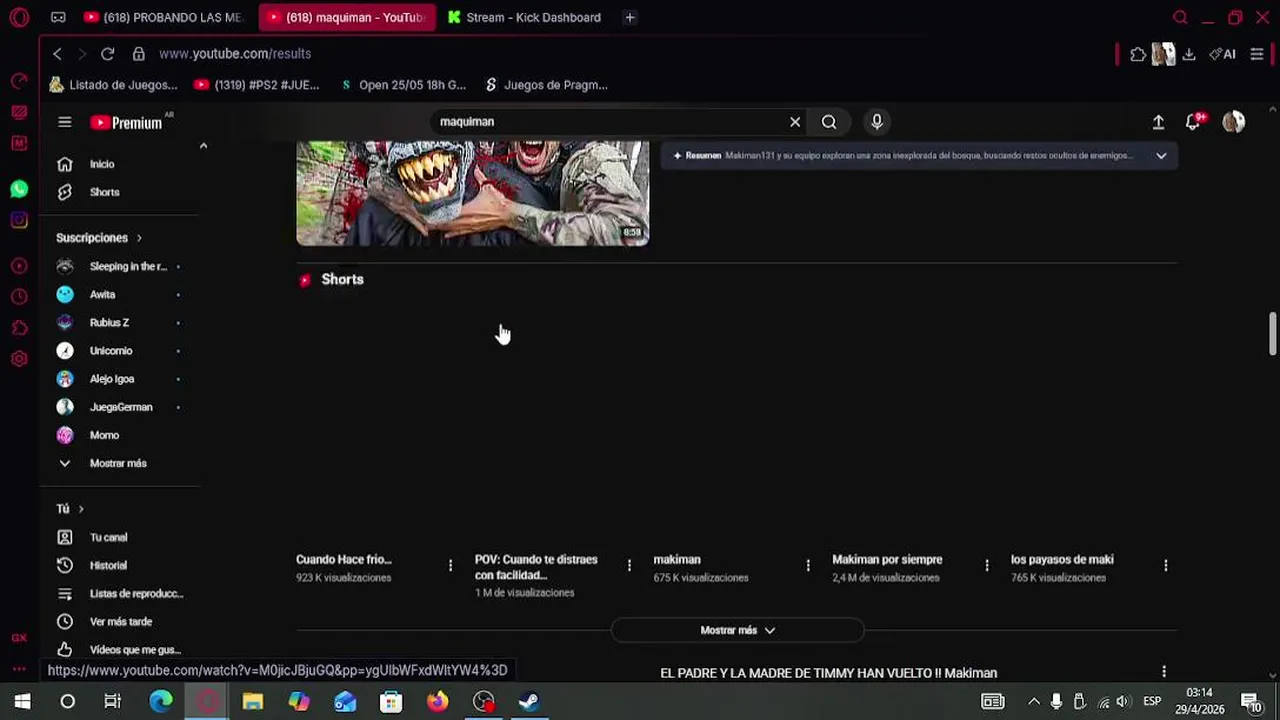Open Instagram in the Opera sidebar

(x=19, y=220)
